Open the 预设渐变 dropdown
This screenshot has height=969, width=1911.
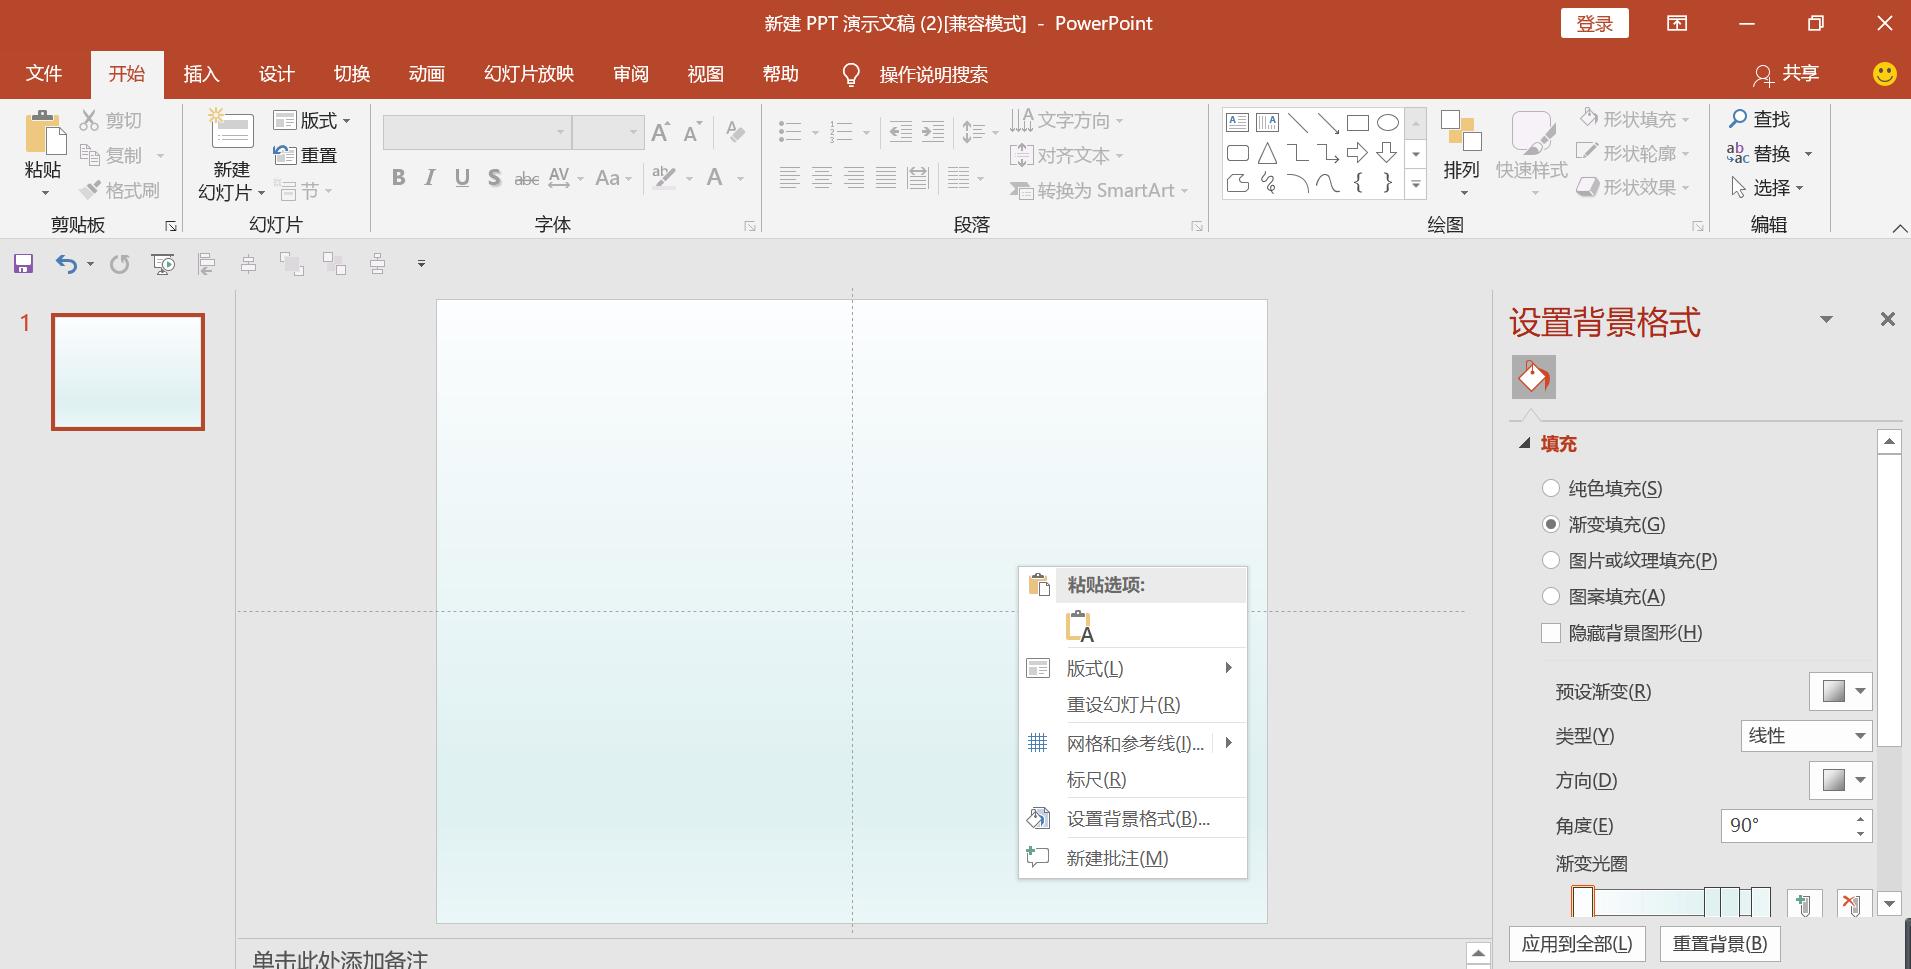point(1840,691)
